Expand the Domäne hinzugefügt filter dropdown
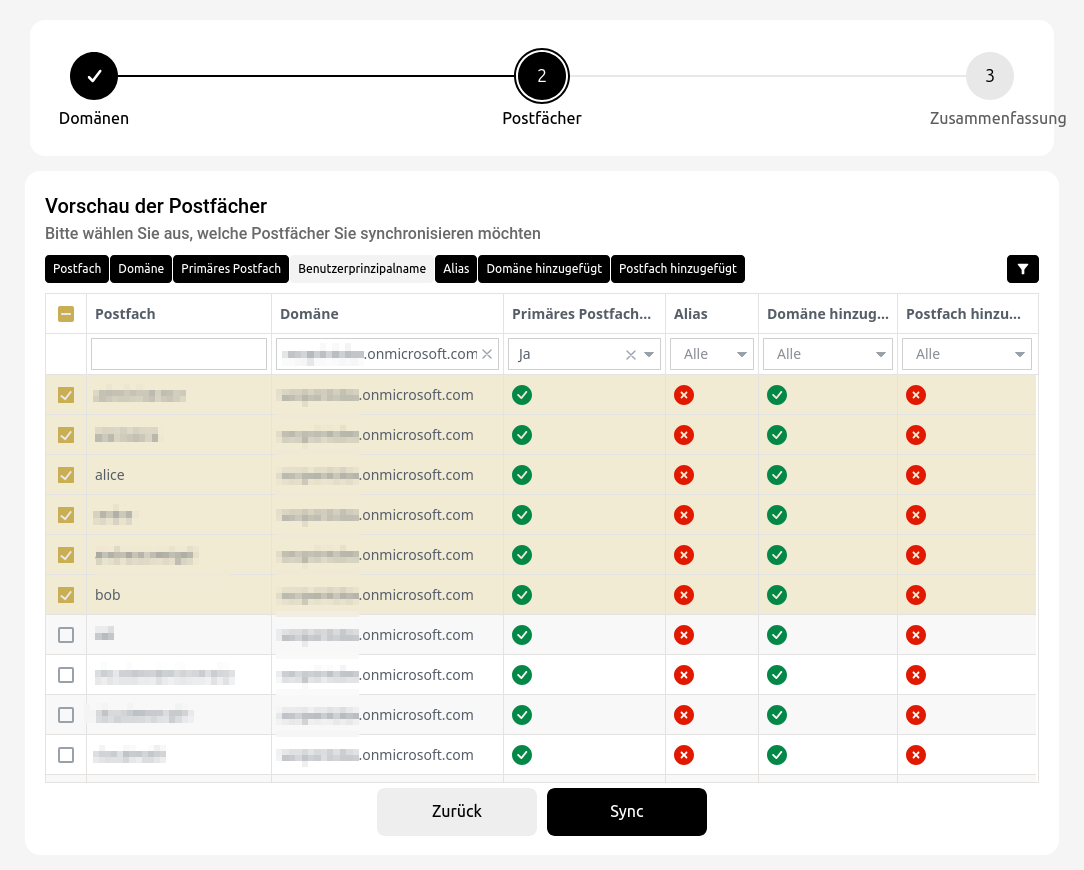The image size is (1084, 870). click(x=827, y=354)
